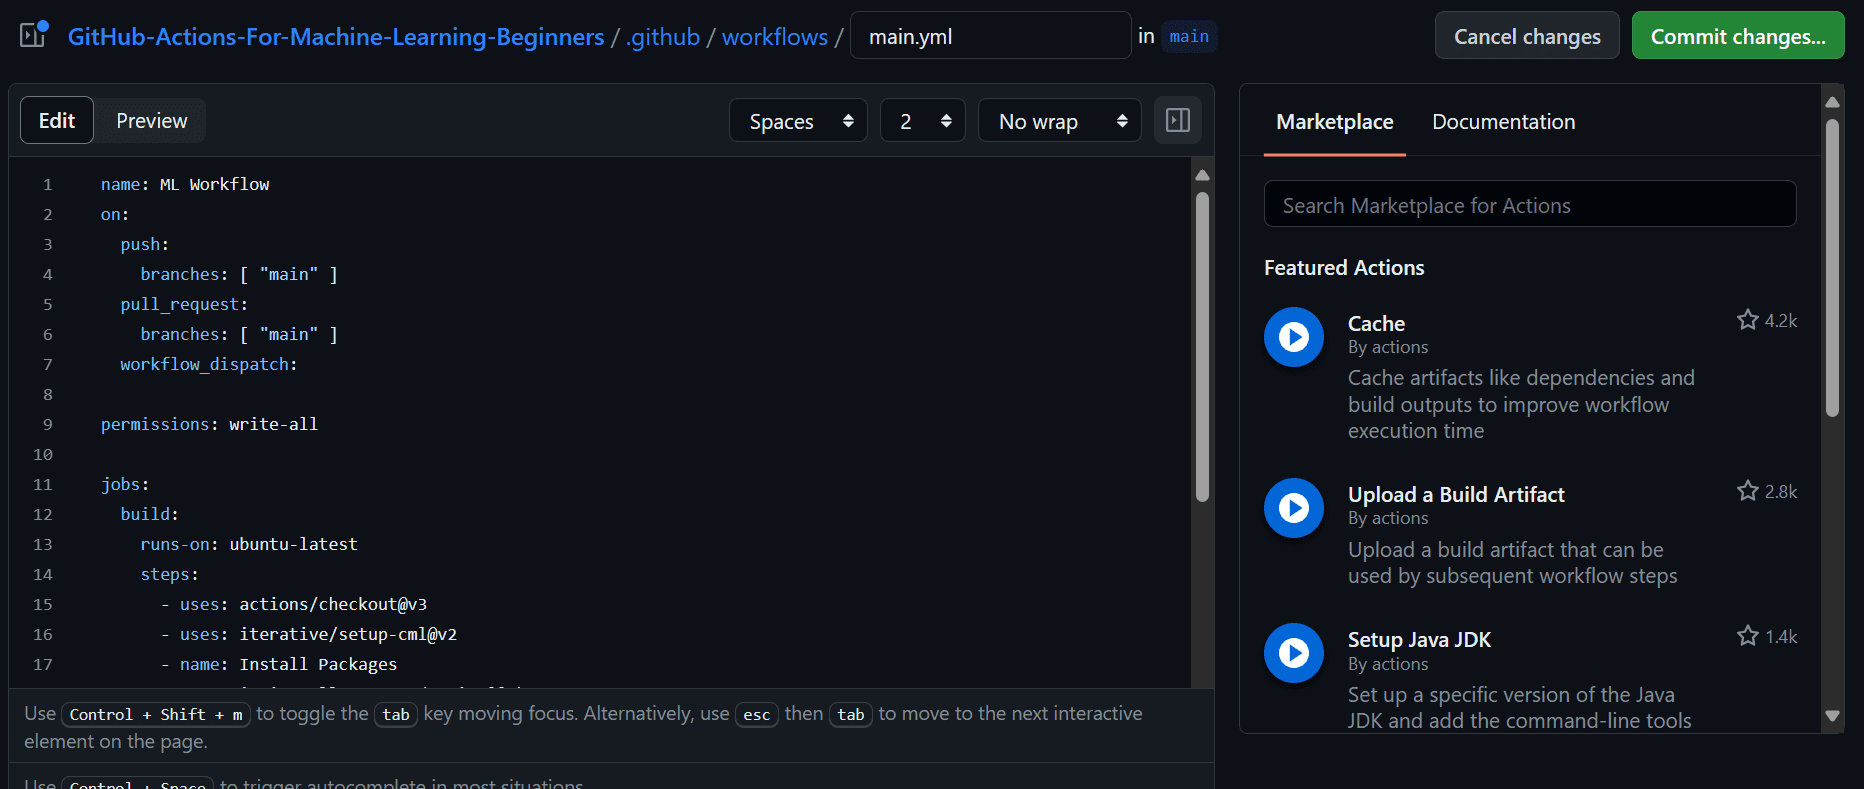The width and height of the screenshot is (1864, 789).
Task: Click the 'pull_request:' line
Action: click(x=184, y=304)
